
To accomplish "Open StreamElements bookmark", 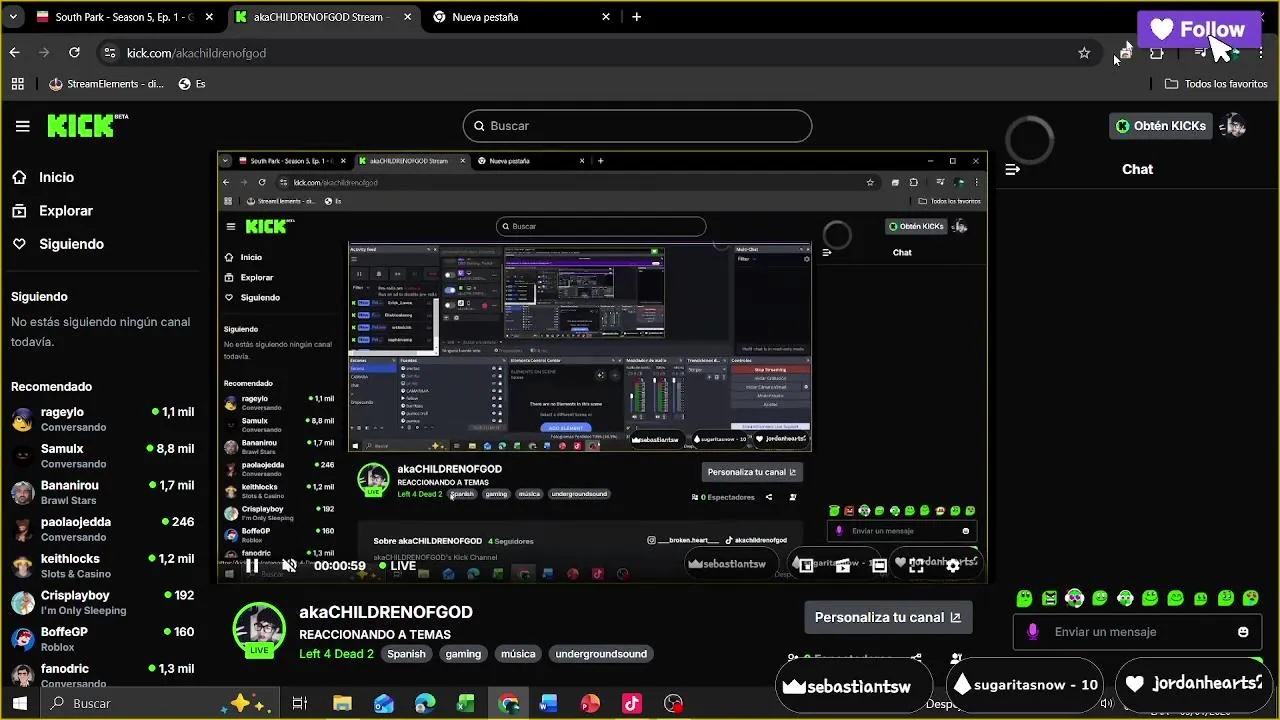I will tap(106, 84).
